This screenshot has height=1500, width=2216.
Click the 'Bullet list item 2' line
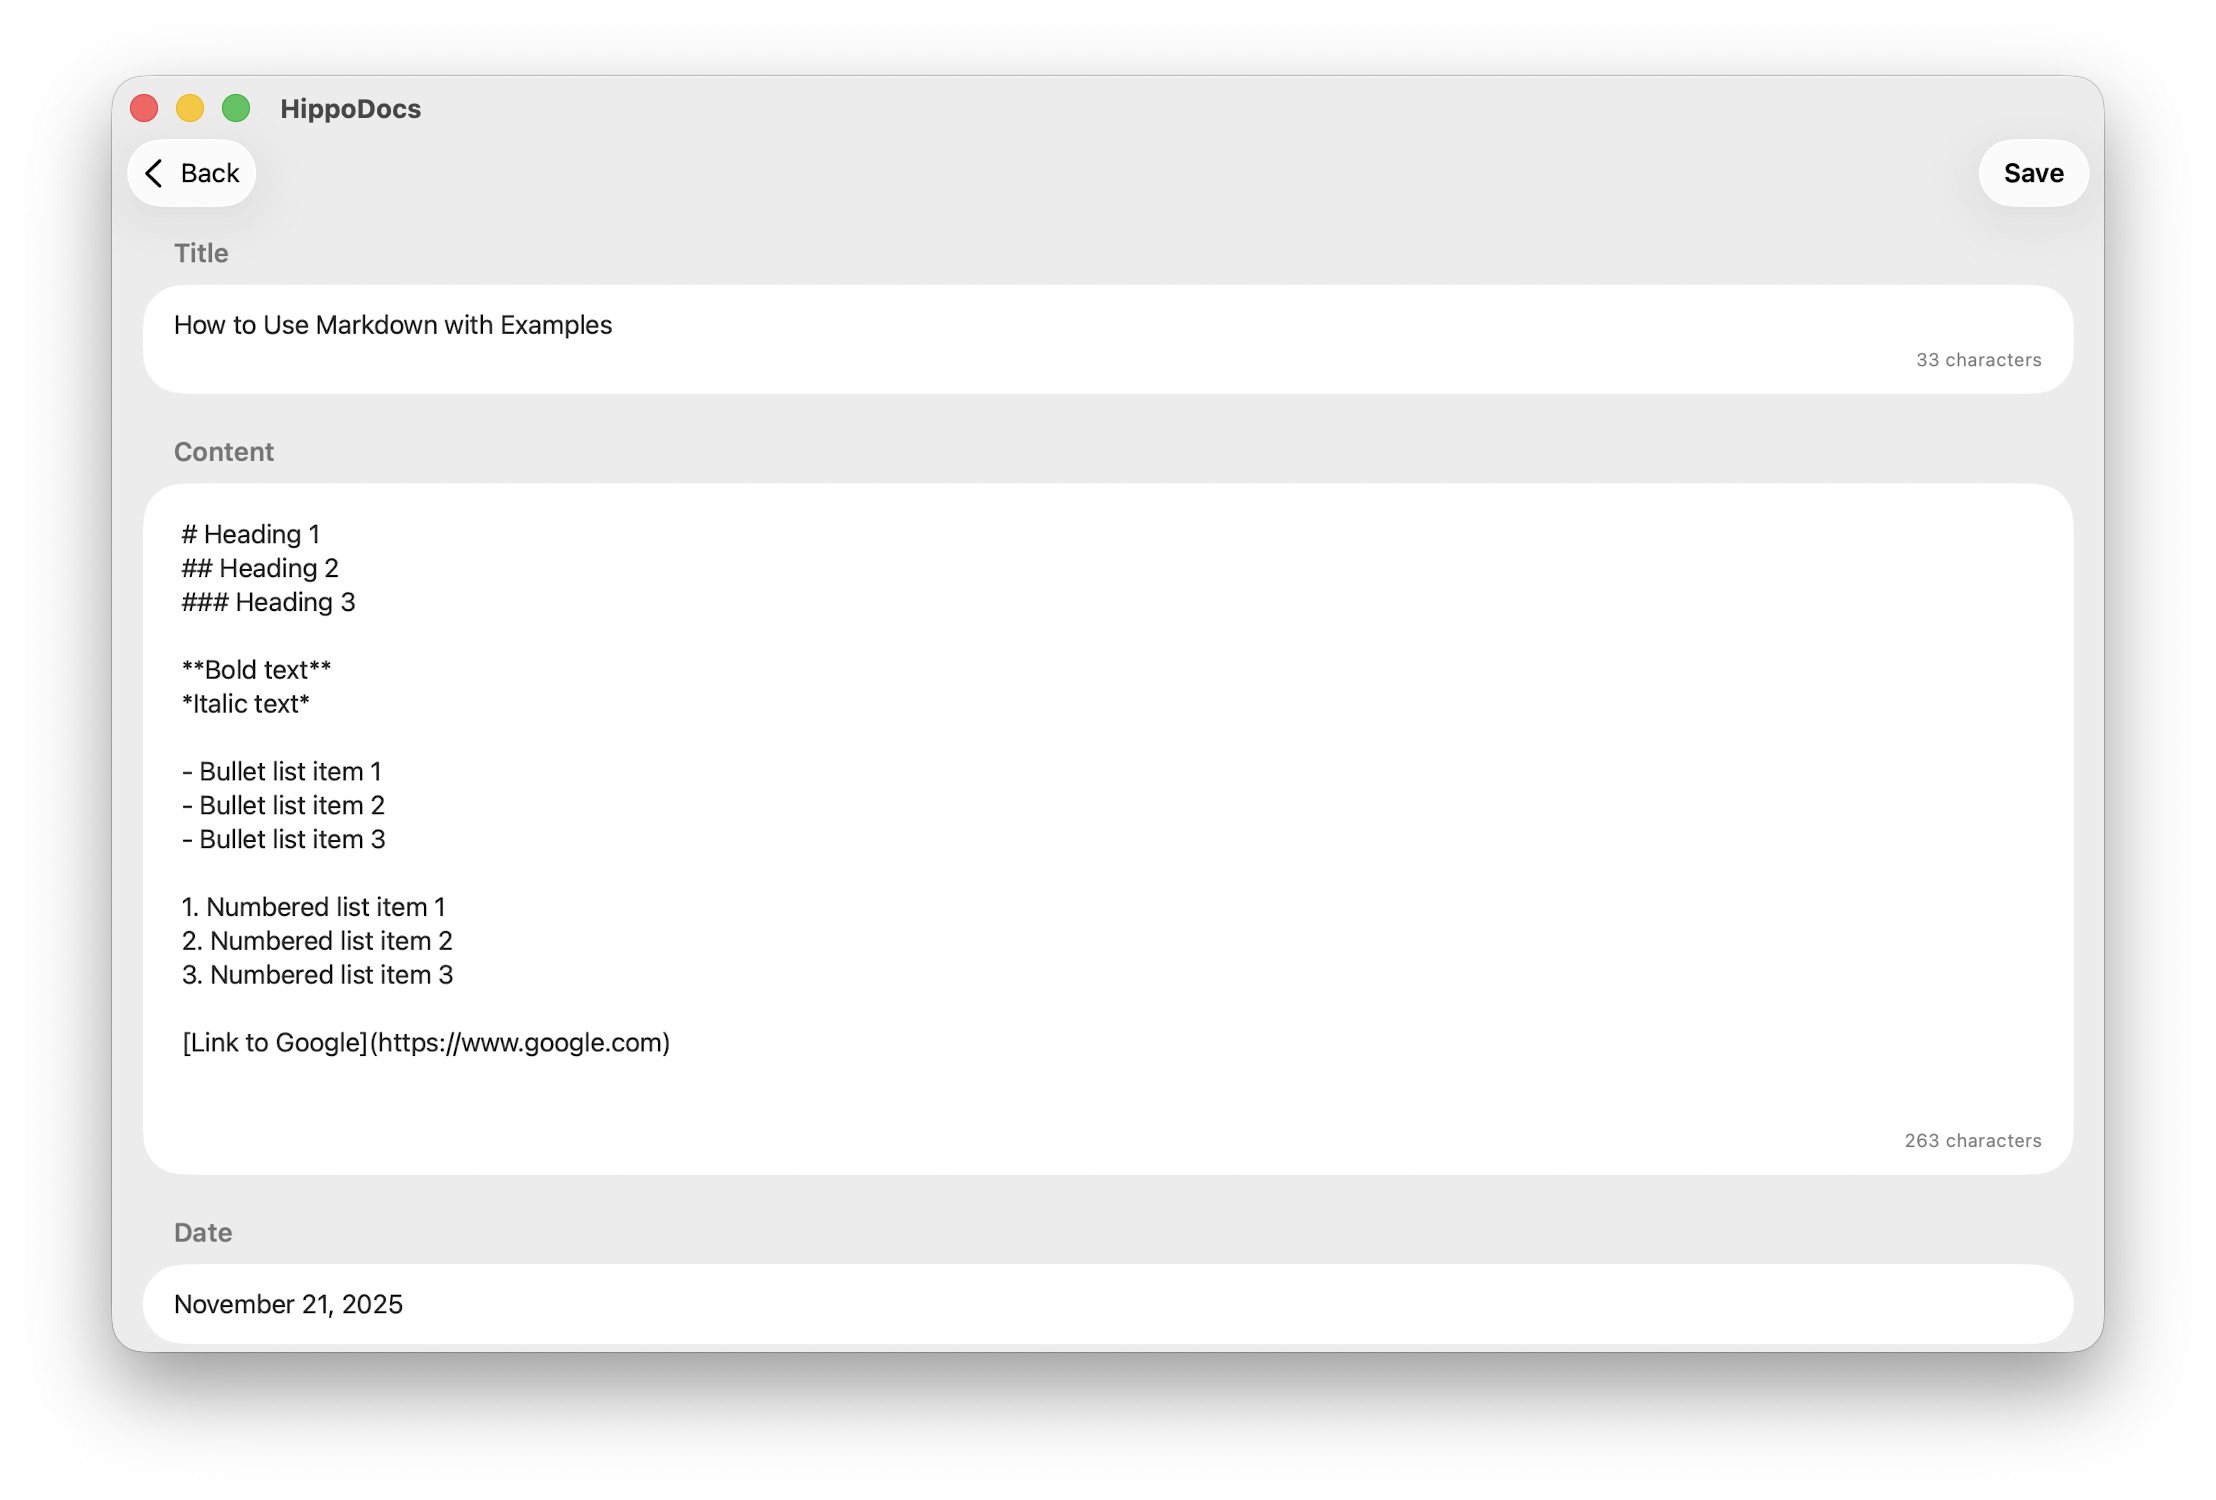click(x=283, y=805)
